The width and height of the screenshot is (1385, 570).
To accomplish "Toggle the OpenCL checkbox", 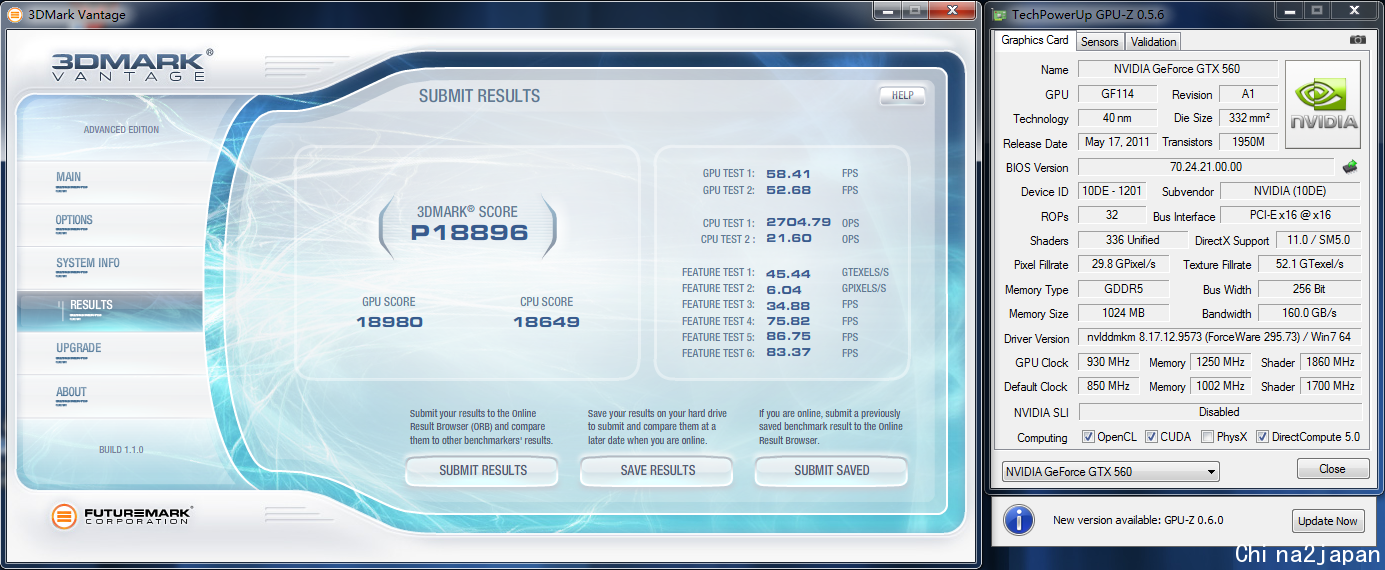I will [1088, 437].
